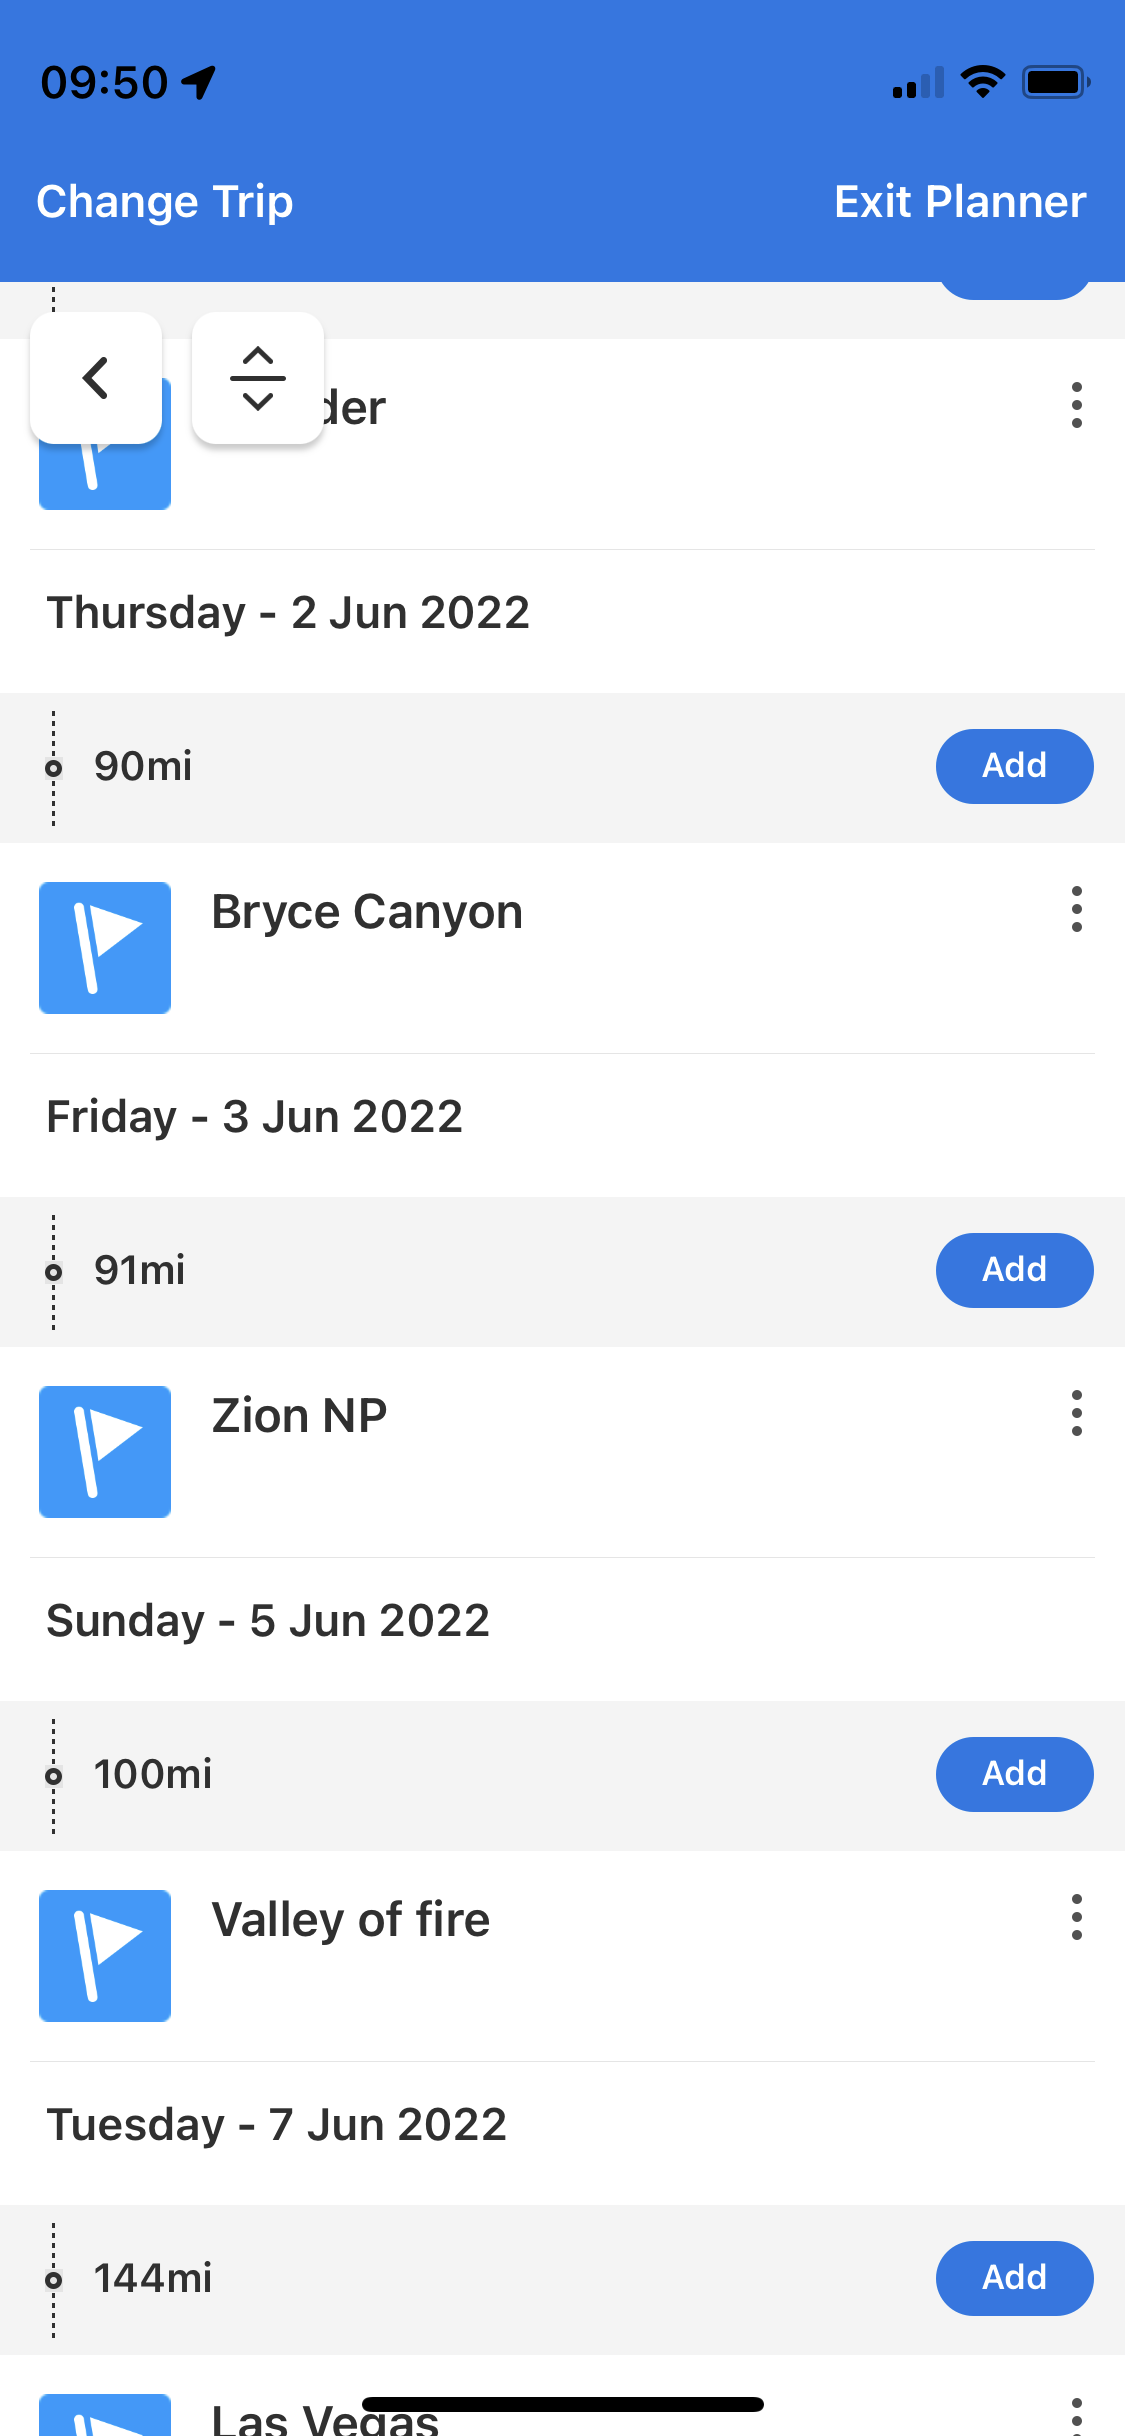The image size is (1125, 2436).
Task: Tap the expand/collapse arrows button
Action: click(258, 378)
